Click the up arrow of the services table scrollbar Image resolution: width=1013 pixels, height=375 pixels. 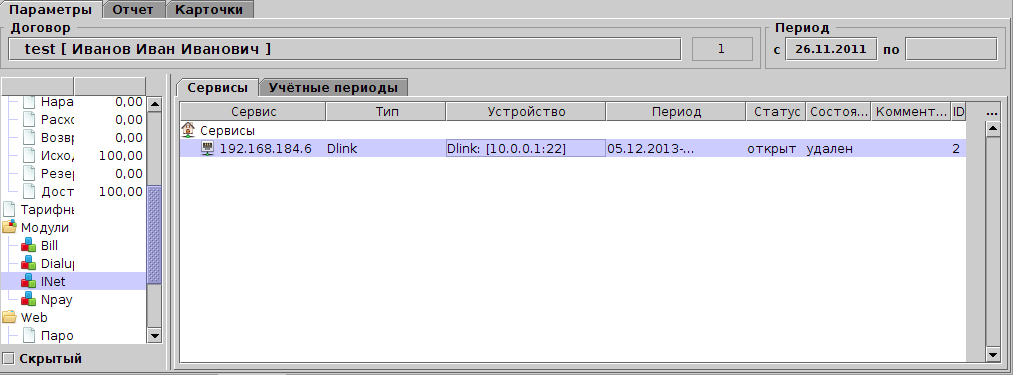click(992, 129)
